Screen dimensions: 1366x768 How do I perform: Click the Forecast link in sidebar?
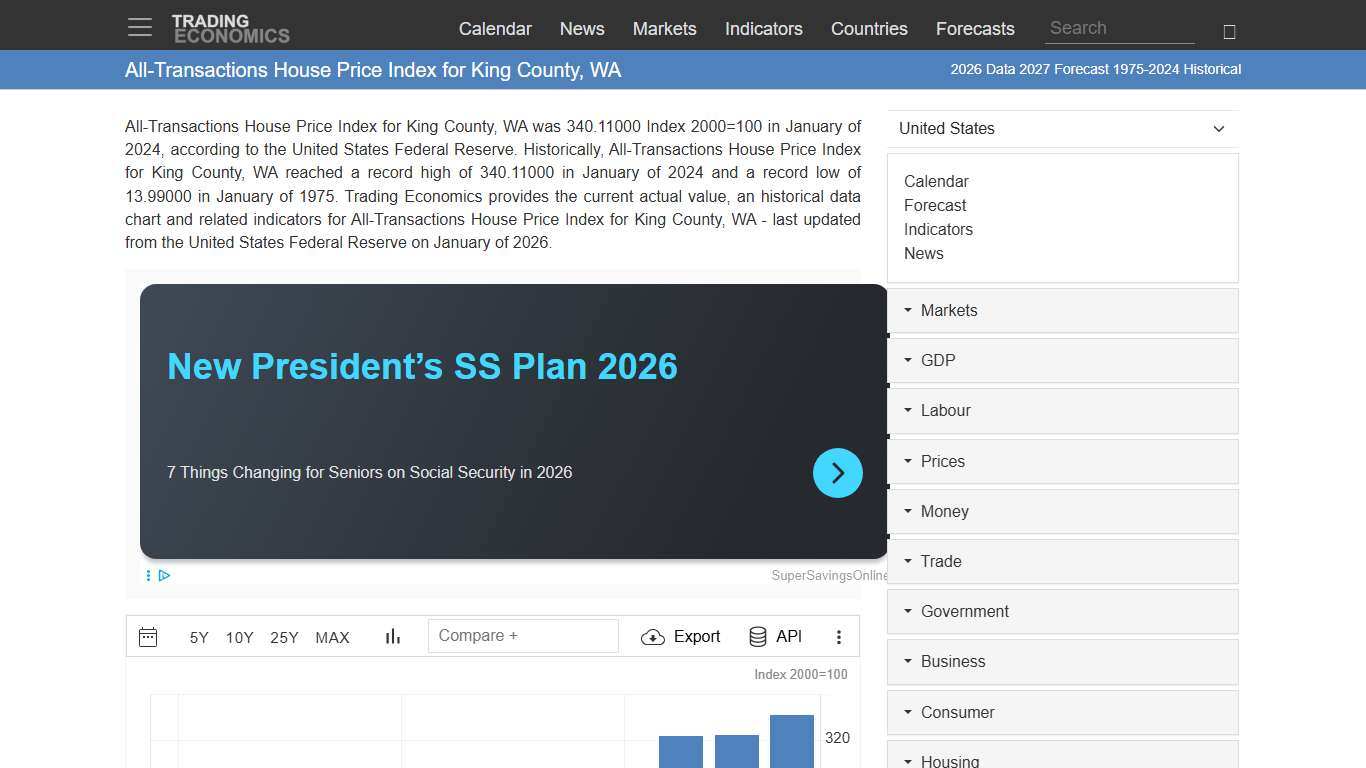pos(935,206)
